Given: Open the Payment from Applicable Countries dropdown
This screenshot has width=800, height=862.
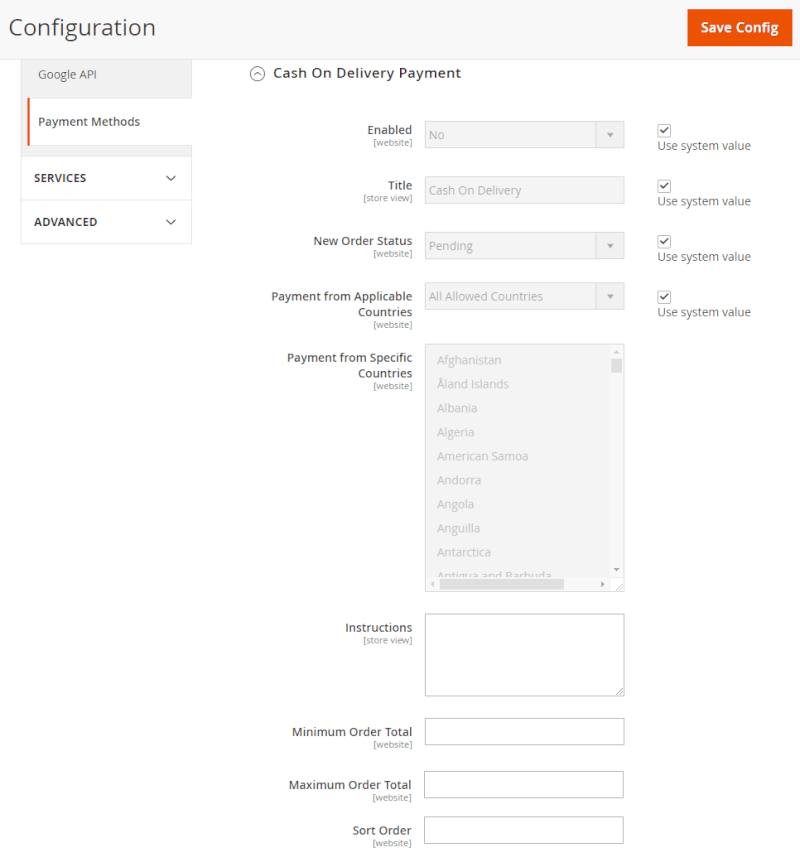Looking at the screenshot, I should point(524,295).
